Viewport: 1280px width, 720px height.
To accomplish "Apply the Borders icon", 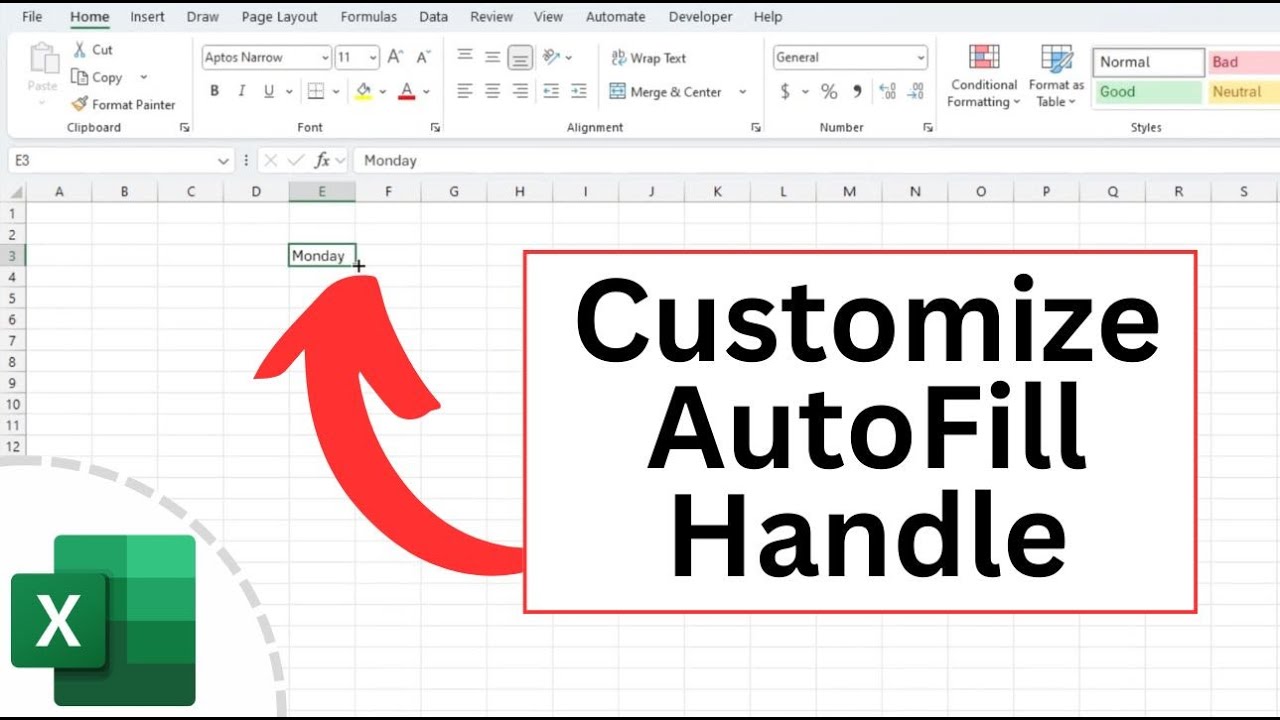I will tap(315, 91).
